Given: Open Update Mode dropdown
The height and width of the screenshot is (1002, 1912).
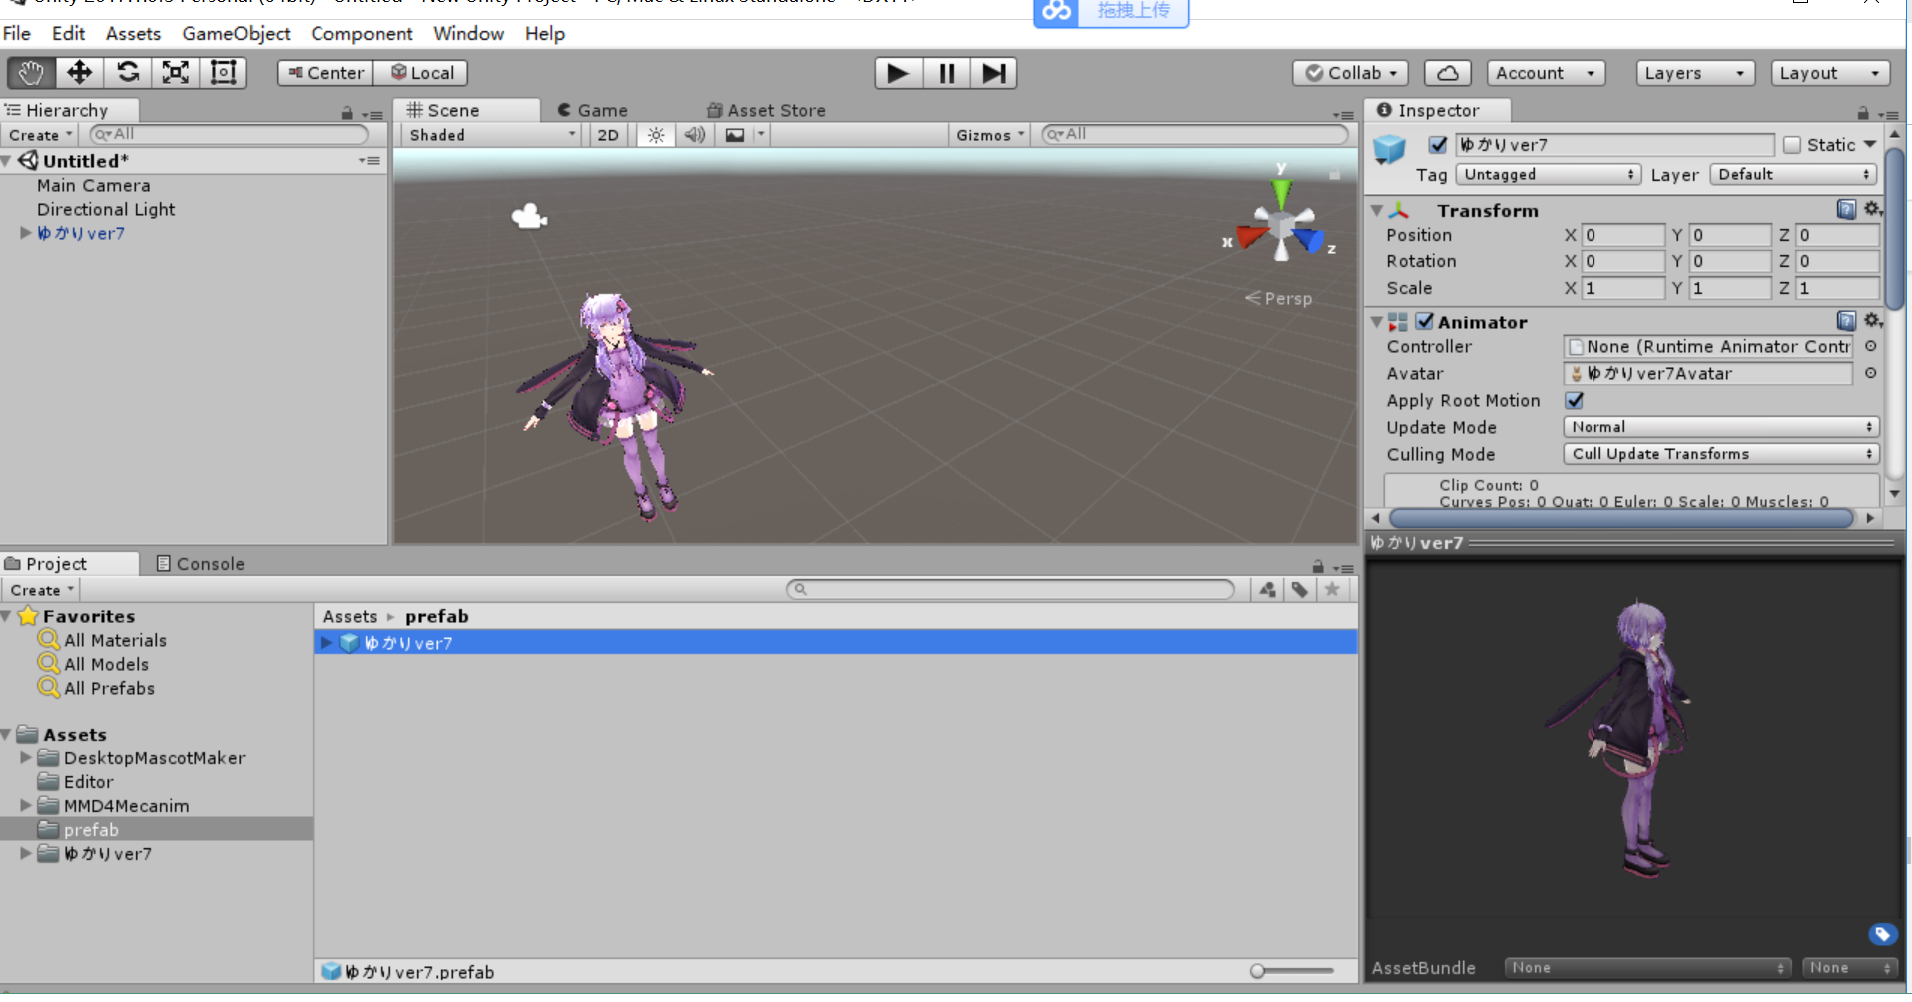Looking at the screenshot, I should point(1721,427).
